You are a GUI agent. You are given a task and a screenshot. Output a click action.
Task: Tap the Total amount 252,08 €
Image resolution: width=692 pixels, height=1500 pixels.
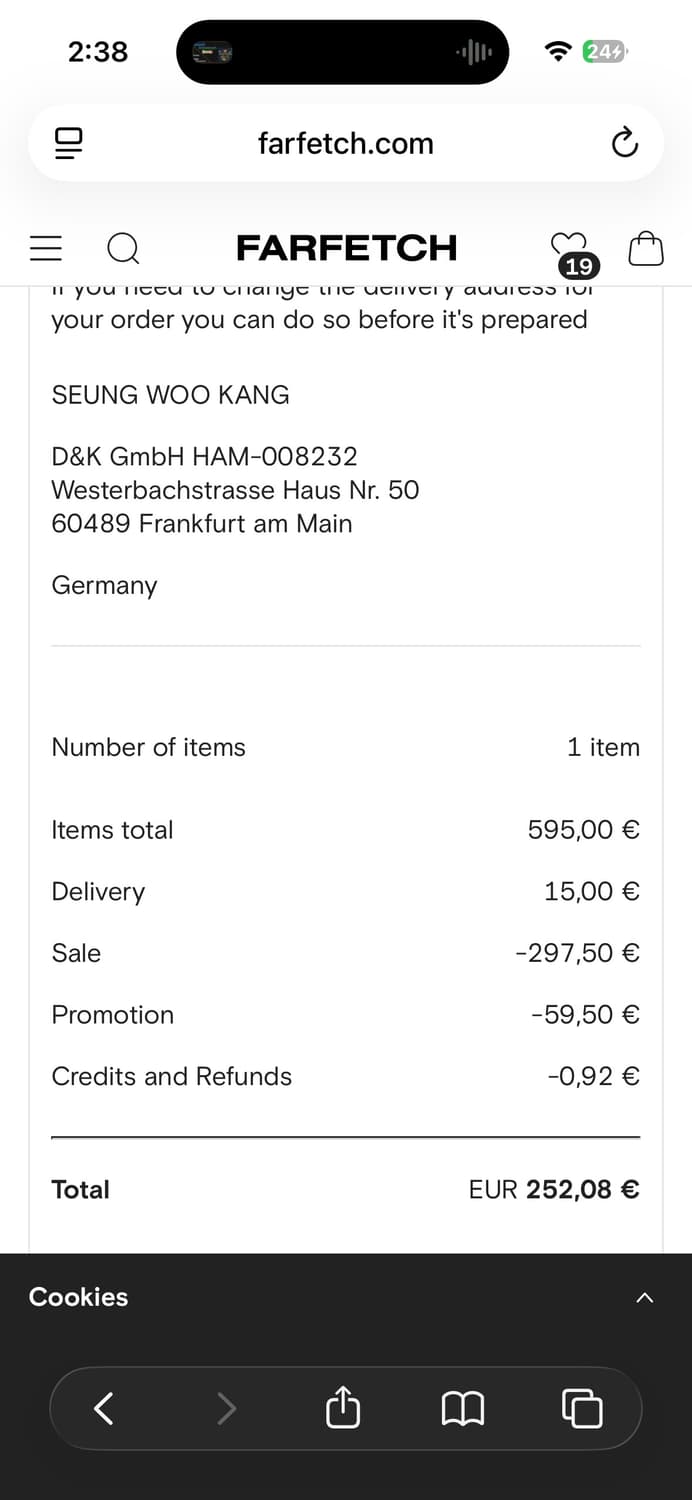582,1189
